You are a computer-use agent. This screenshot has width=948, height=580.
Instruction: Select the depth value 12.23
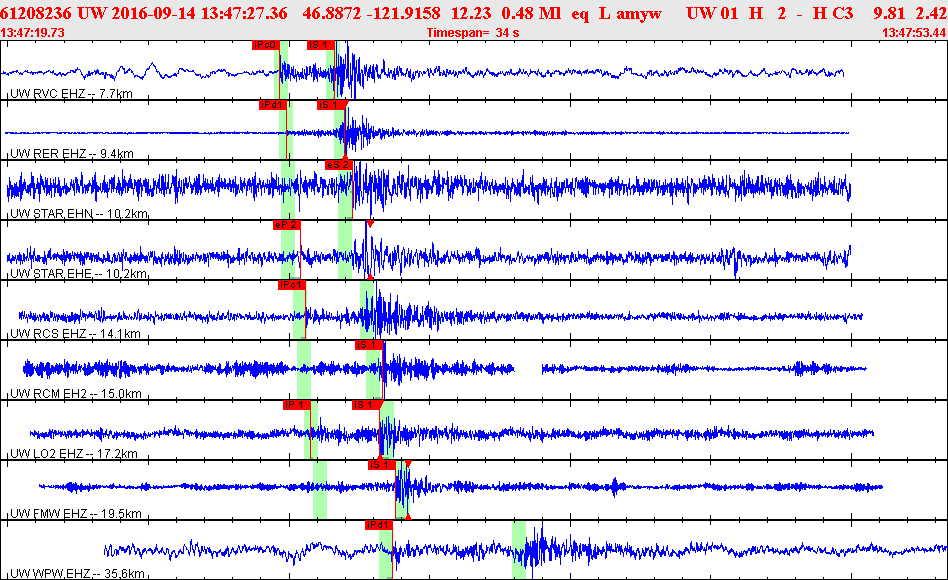[470, 13]
